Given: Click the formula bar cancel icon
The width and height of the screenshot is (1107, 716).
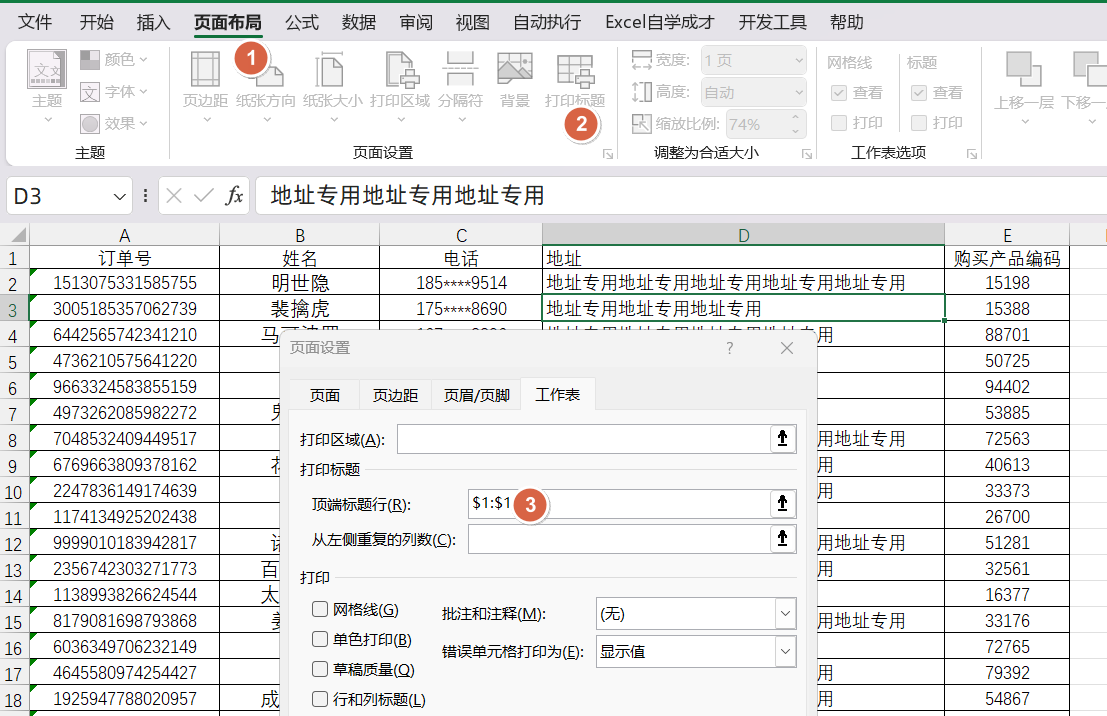Looking at the screenshot, I should pyautogui.click(x=174, y=196).
